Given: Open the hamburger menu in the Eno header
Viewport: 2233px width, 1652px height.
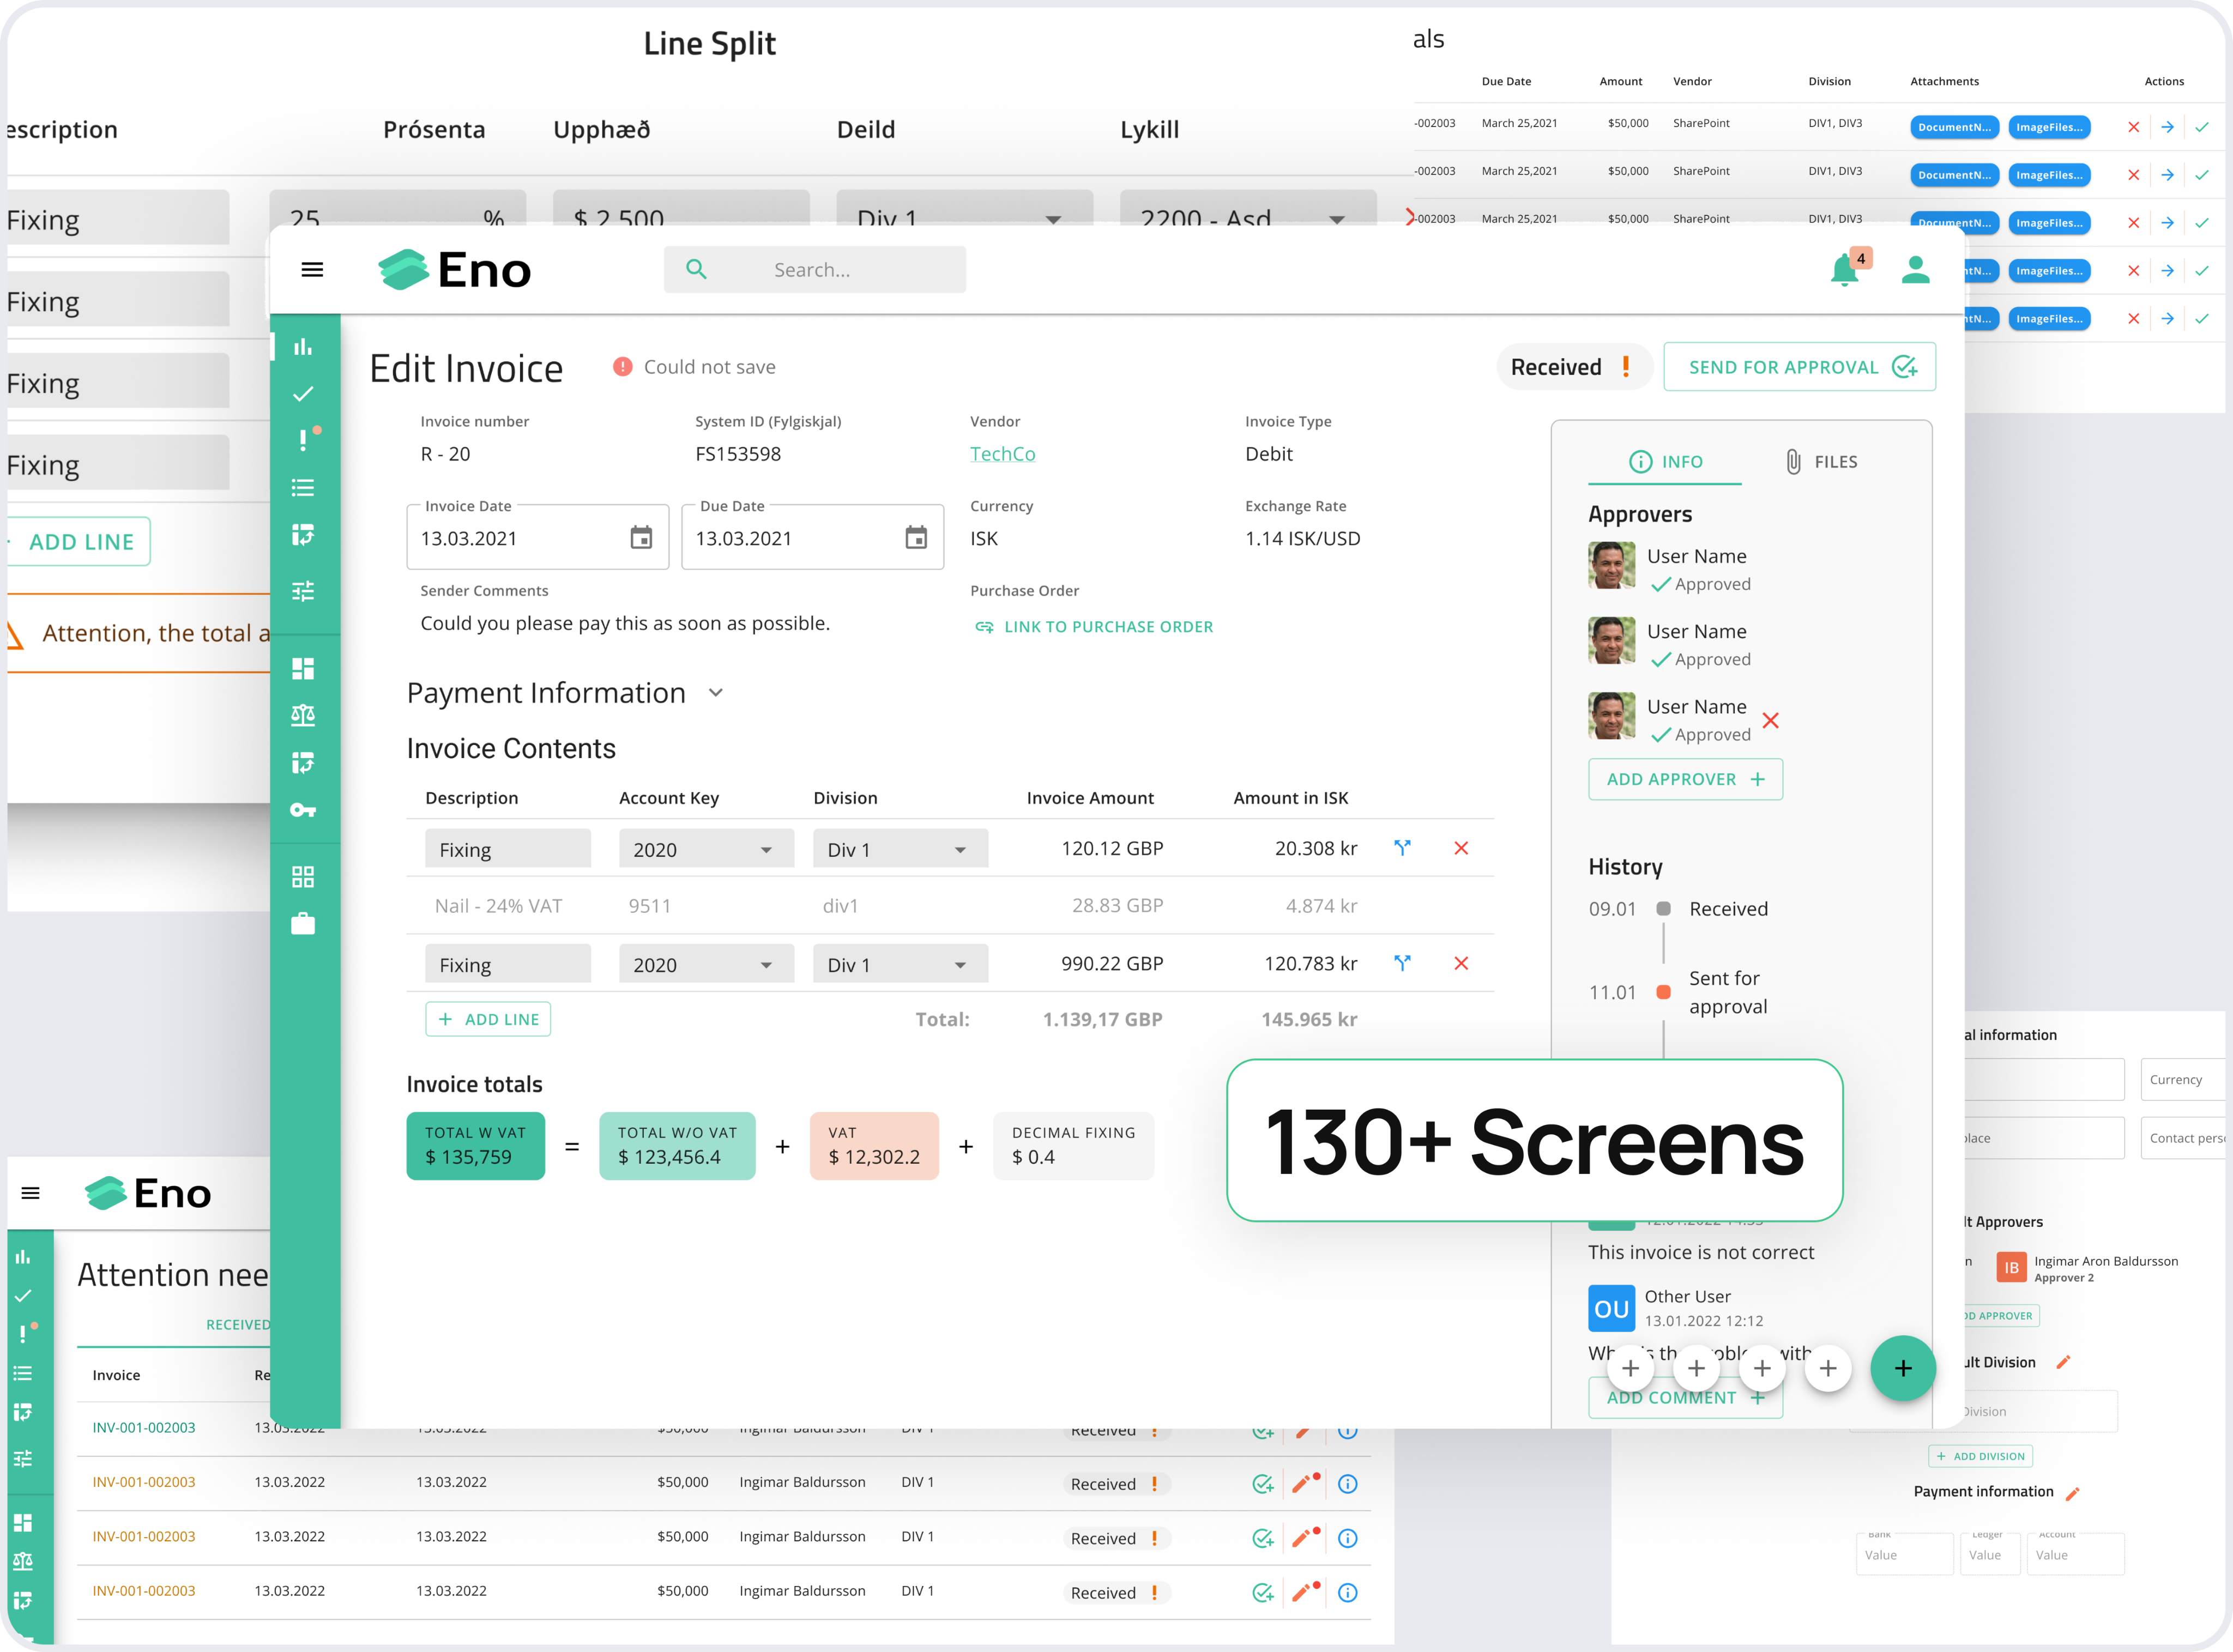Looking at the screenshot, I should coord(312,270).
